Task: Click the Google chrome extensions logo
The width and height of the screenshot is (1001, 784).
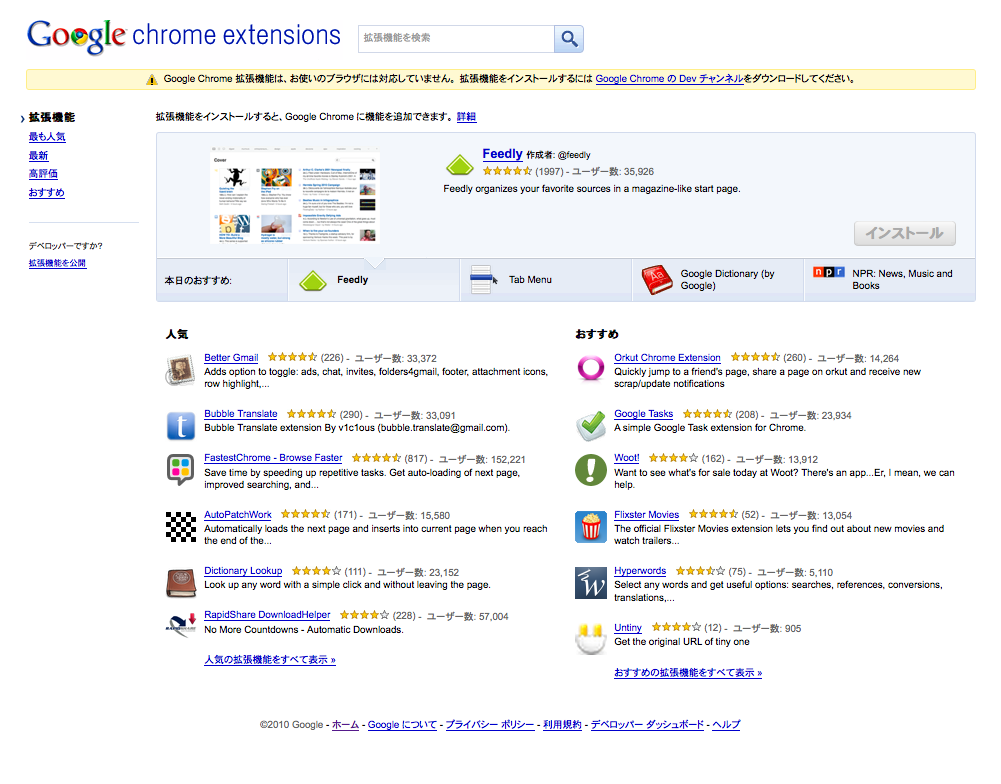Action: [184, 36]
